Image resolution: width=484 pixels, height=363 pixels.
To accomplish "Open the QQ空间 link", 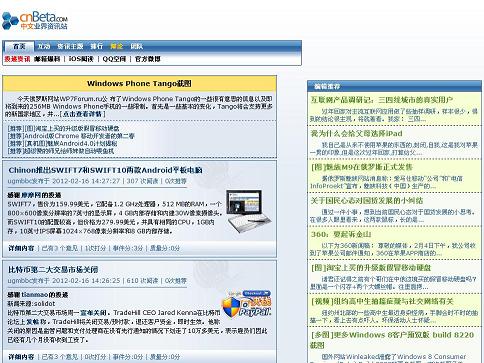I will click(x=114, y=59).
